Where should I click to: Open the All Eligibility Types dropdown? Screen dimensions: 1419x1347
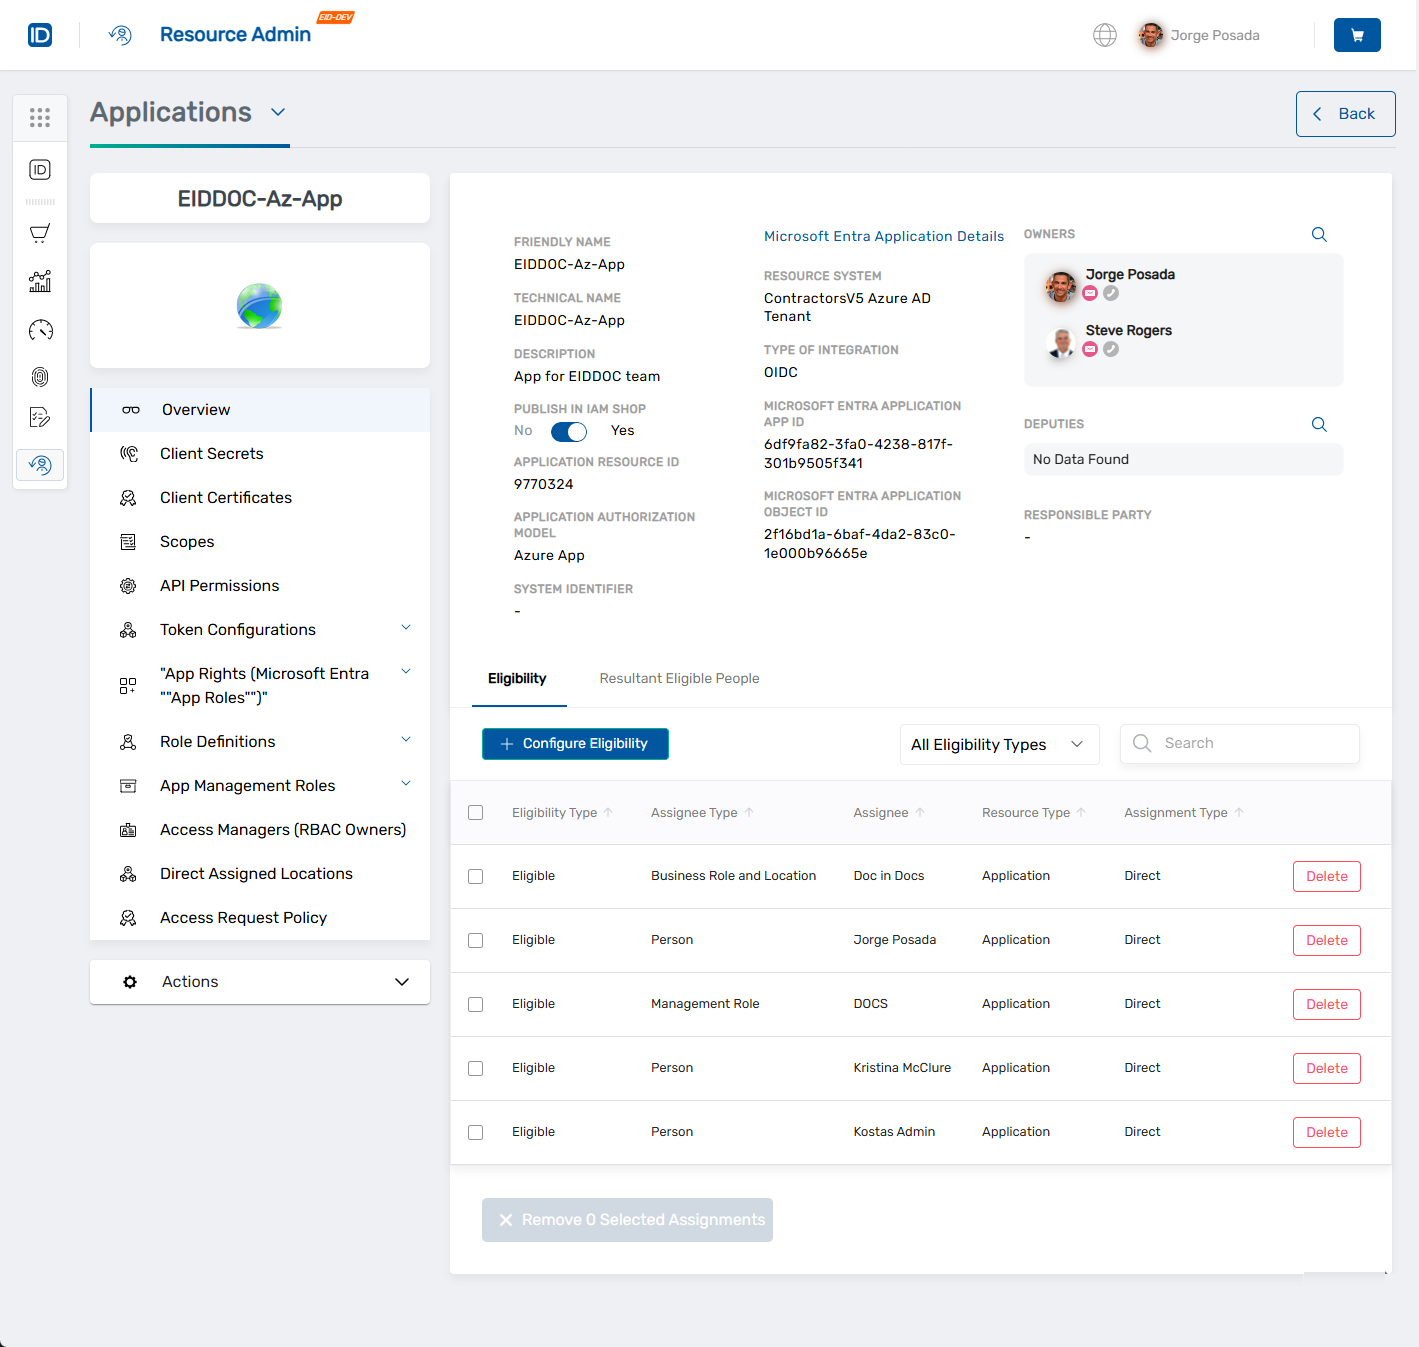(x=998, y=744)
